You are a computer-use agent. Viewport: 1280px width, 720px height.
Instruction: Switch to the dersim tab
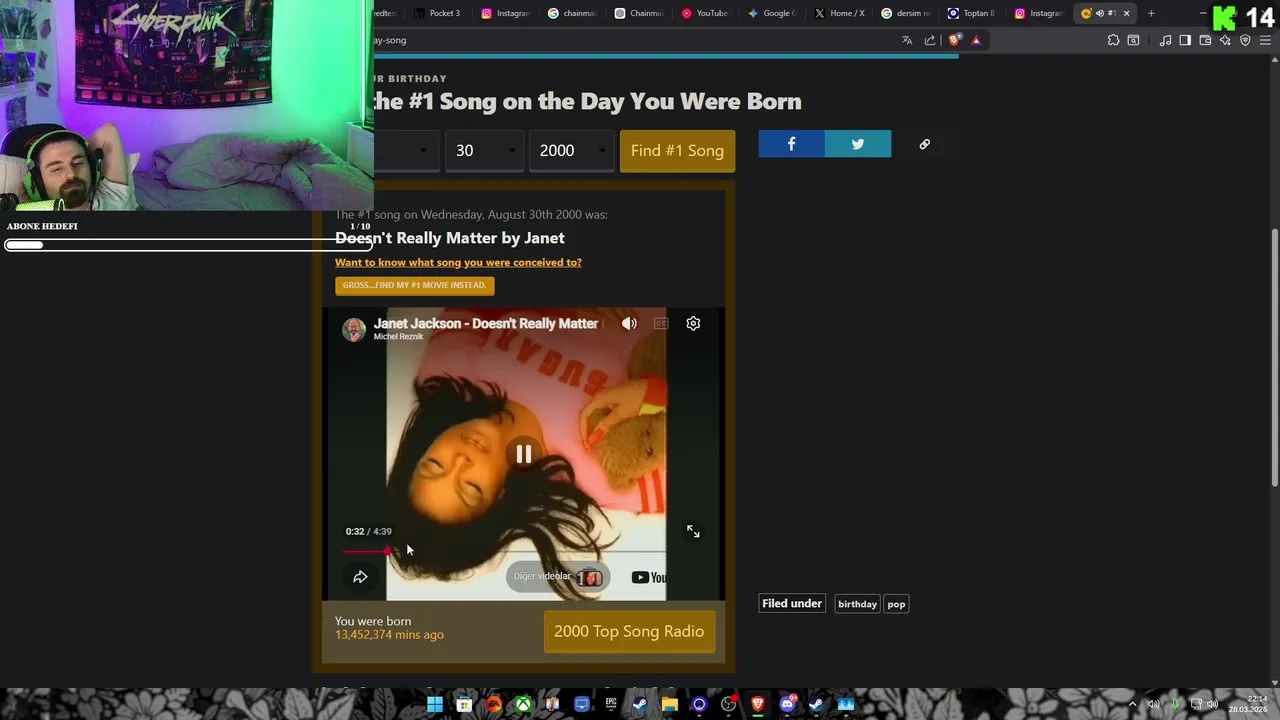904,13
